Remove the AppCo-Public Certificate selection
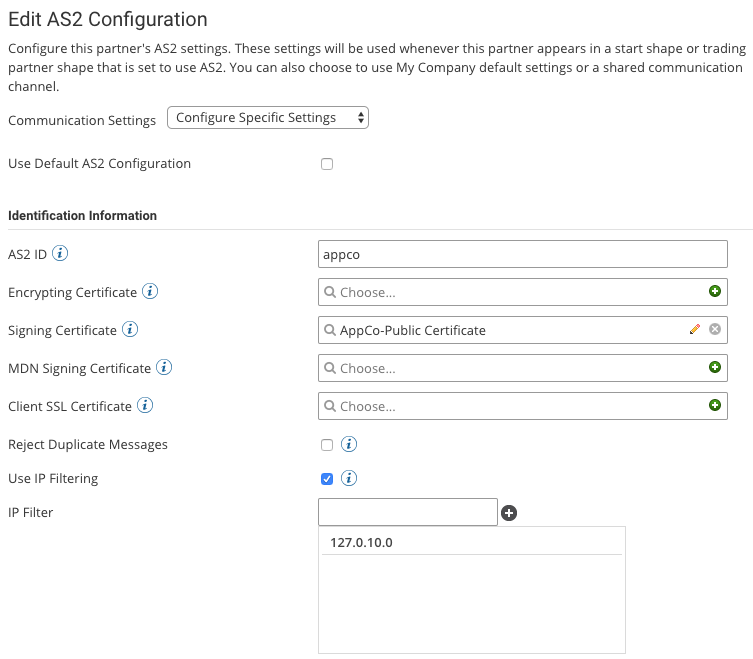 pyautogui.click(x=714, y=330)
